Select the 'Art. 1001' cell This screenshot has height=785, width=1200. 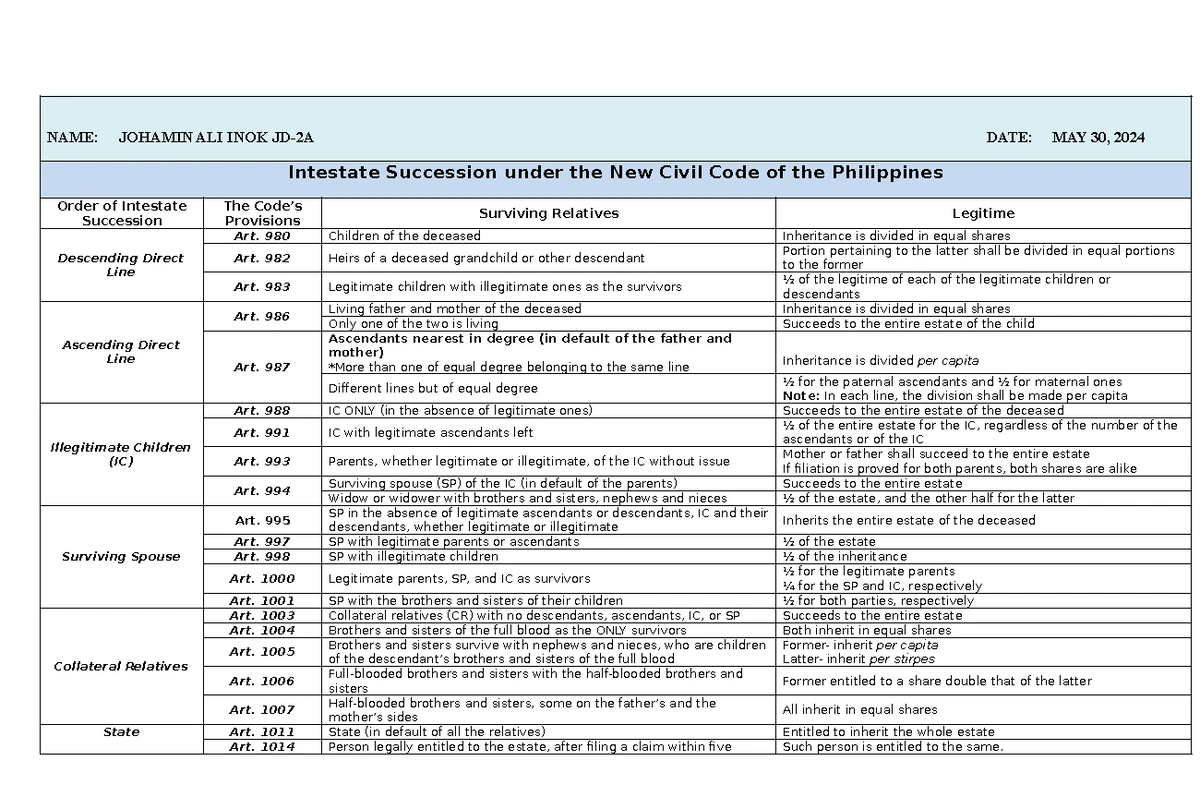tap(263, 601)
